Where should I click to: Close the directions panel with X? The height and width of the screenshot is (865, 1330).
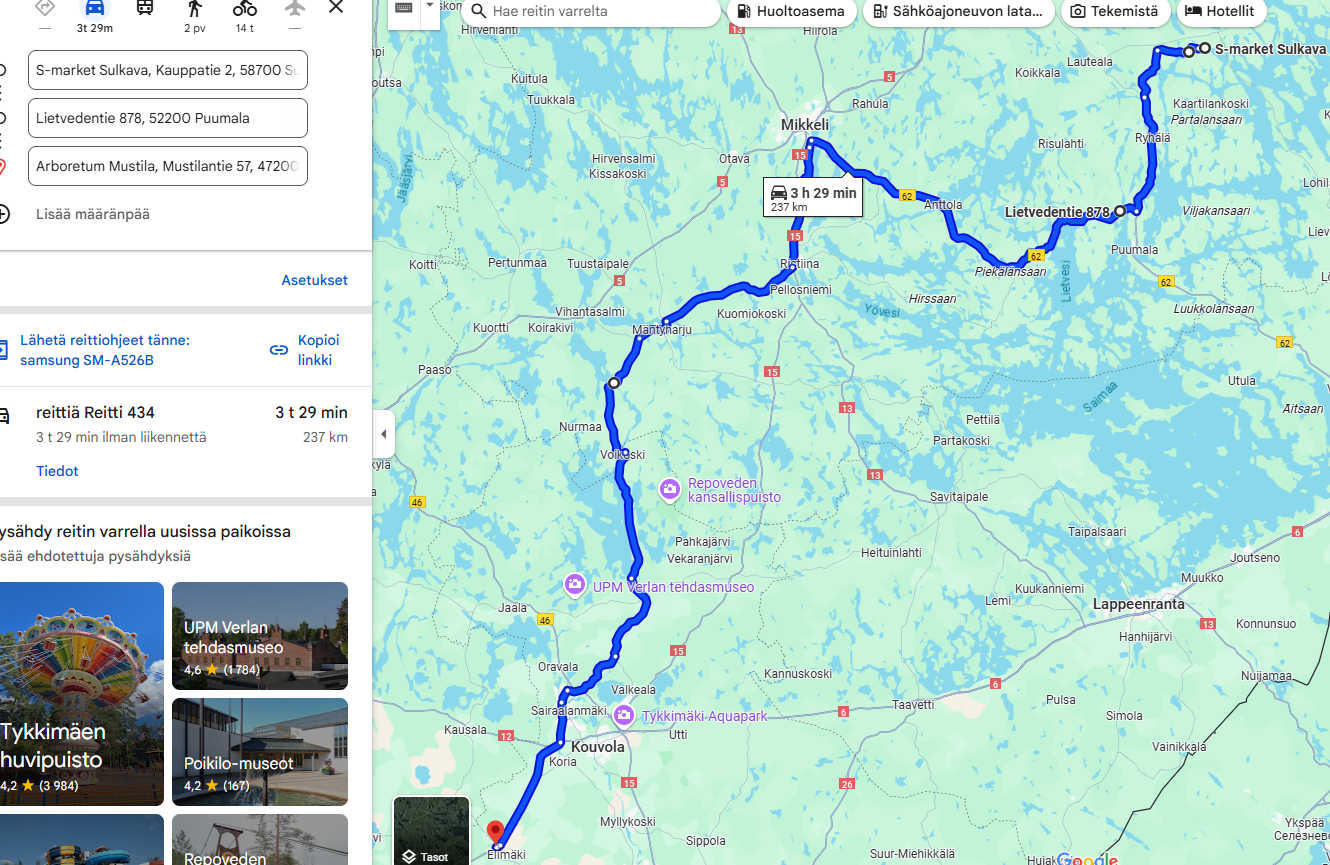[x=336, y=7]
